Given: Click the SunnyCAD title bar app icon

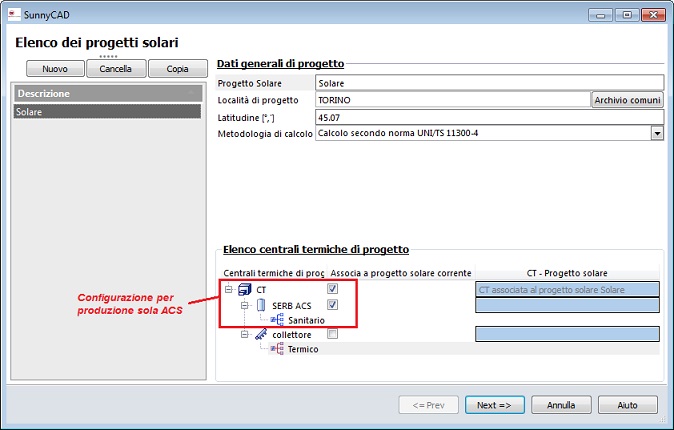Looking at the screenshot, I should (12, 15).
